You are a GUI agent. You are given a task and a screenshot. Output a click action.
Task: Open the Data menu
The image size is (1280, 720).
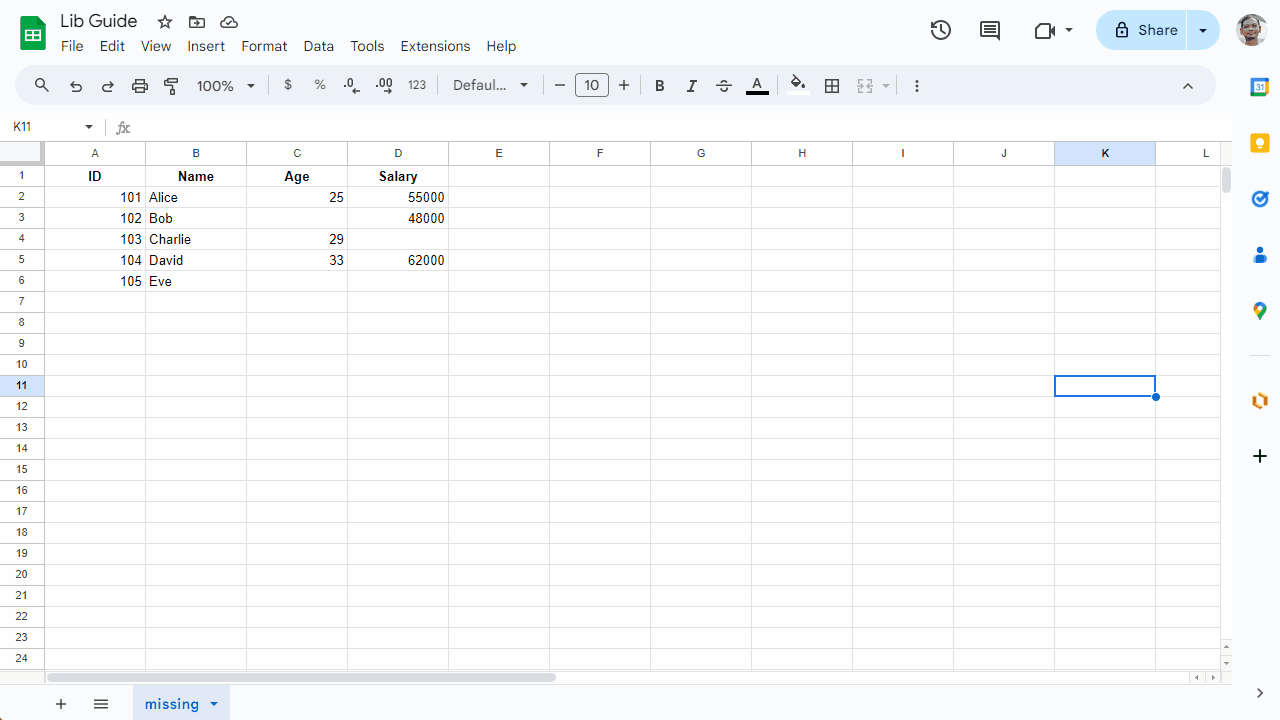(319, 46)
